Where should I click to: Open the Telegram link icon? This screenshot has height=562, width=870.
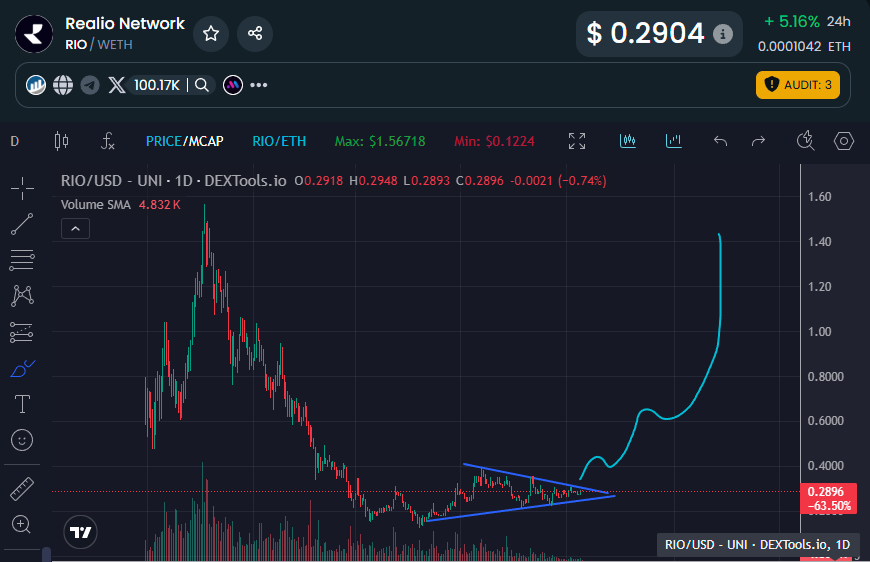90,85
